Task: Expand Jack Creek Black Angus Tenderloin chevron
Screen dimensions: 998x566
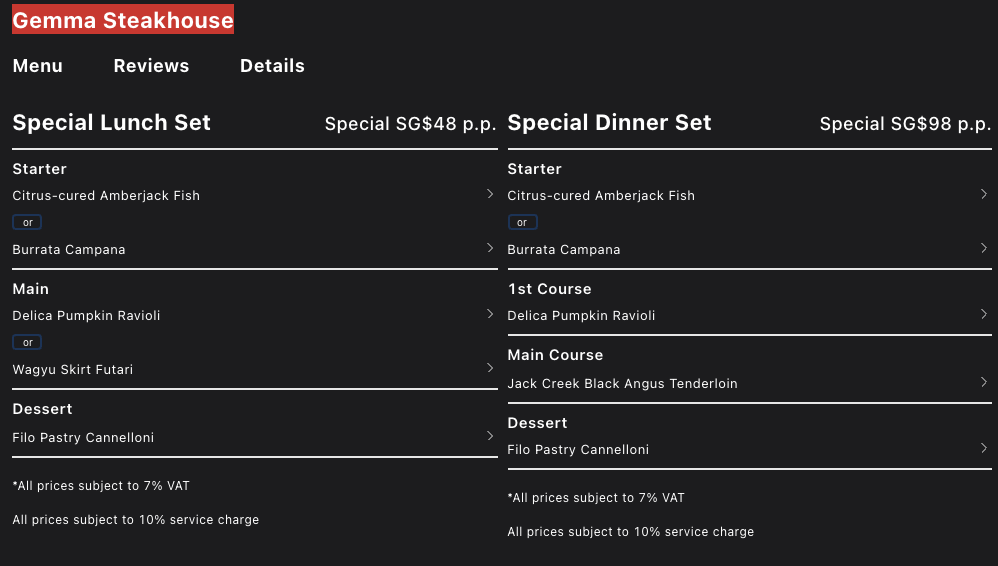Action: click(x=984, y=382)
